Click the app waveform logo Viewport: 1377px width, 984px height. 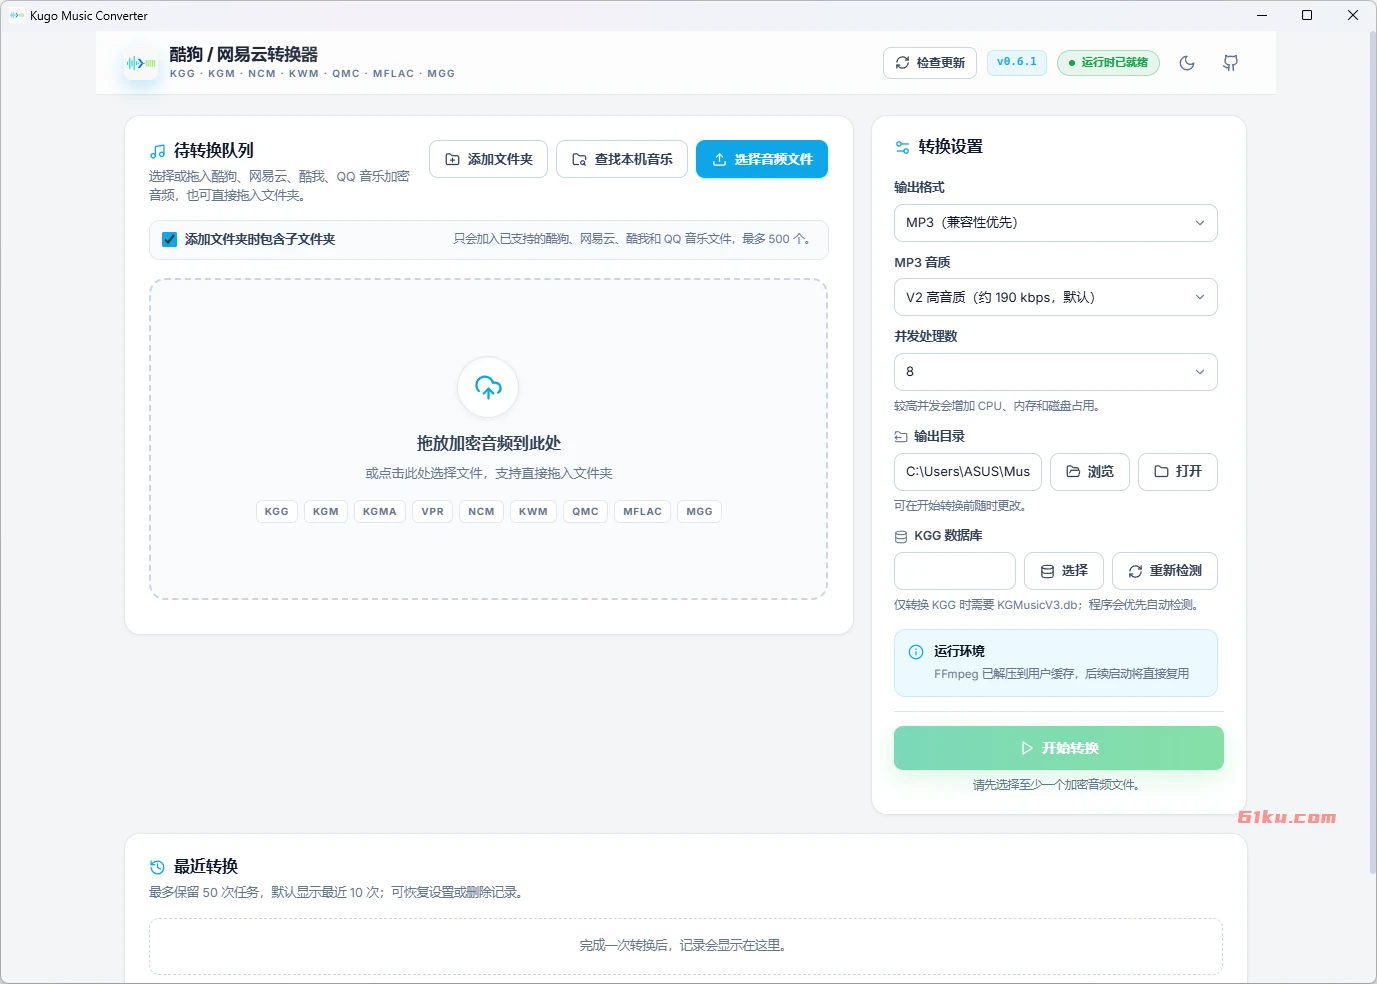(140, 63)
